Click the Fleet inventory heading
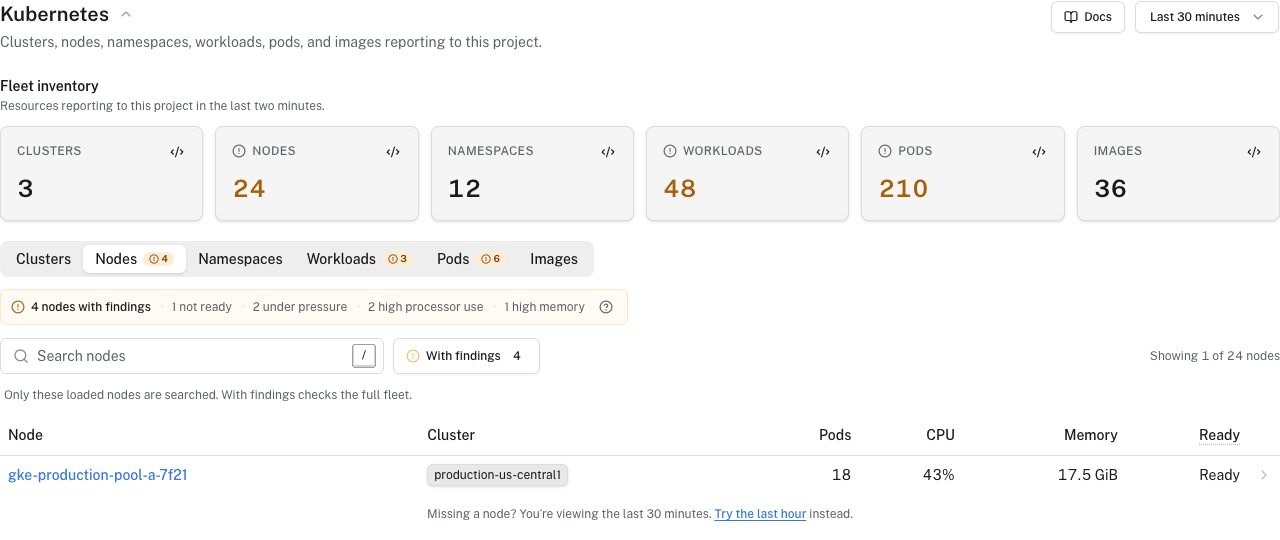Screen dimensions: 1280x540 [x=49, y=86]
